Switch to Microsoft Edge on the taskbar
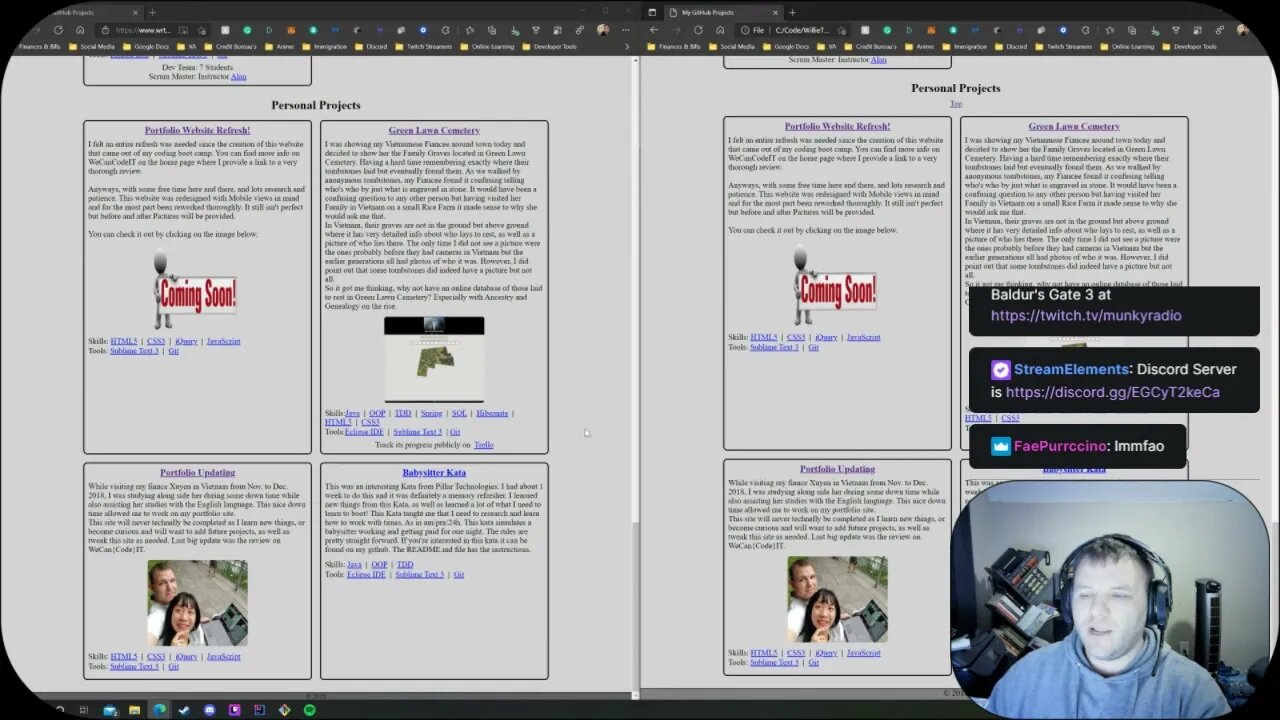The width and height of the screenshot is (1280, 720). 160,710
